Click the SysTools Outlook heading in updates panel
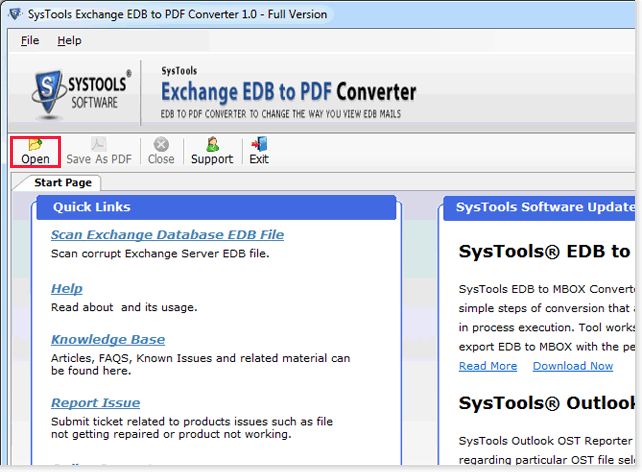 point(544,403)
